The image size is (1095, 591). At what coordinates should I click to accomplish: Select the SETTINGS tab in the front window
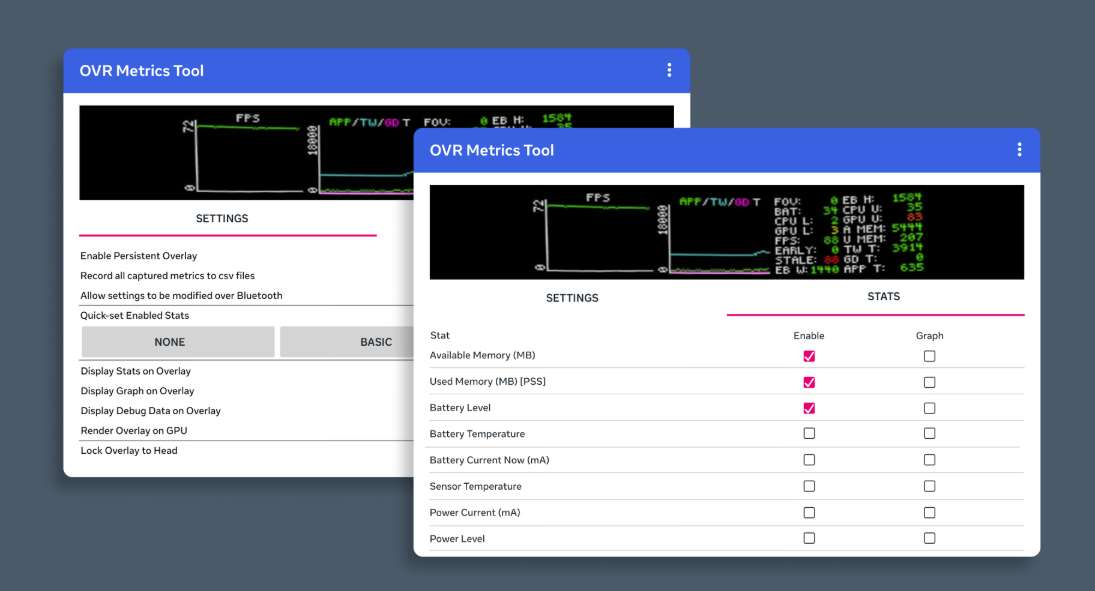pyautogui.click(x=572, y=298)
